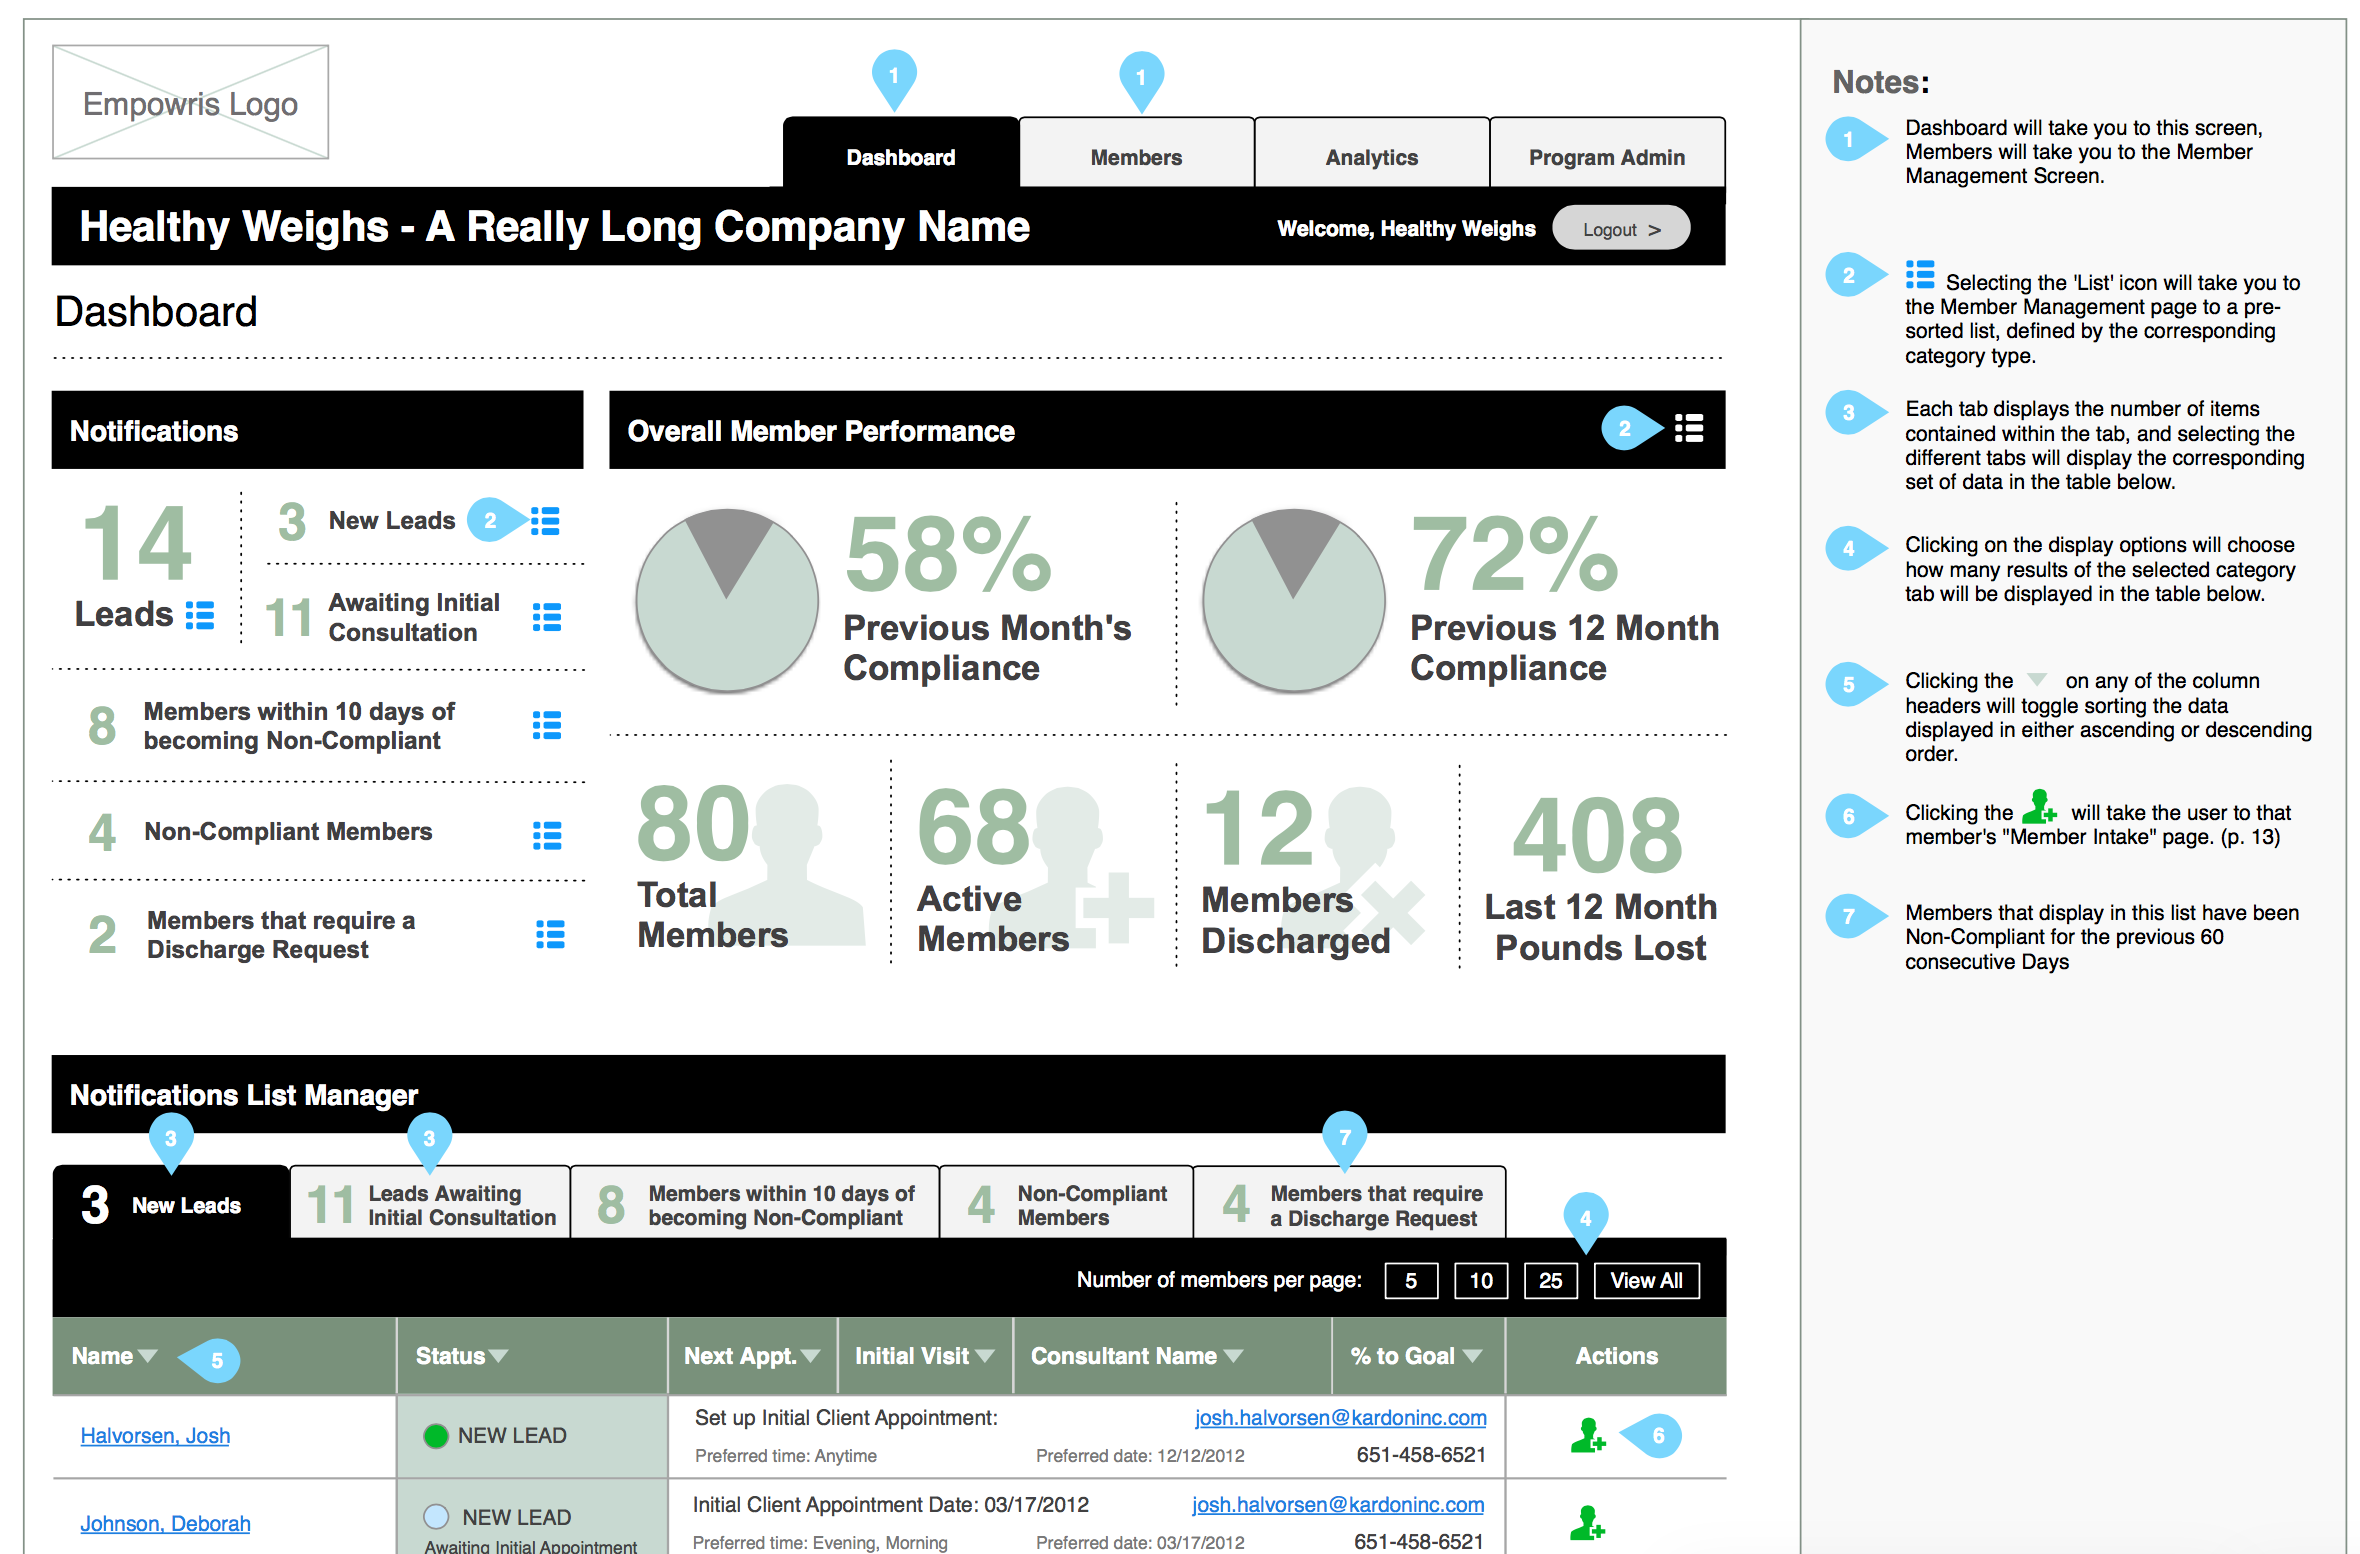Click Previous Month's Compliance pie chart
2360x1554 pixels.
(727, 600)
